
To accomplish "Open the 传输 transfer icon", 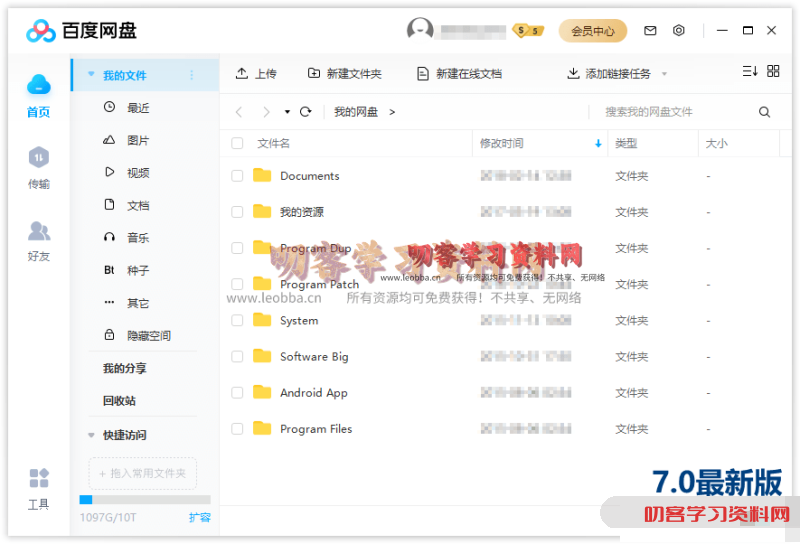I will tap(39, 157).
